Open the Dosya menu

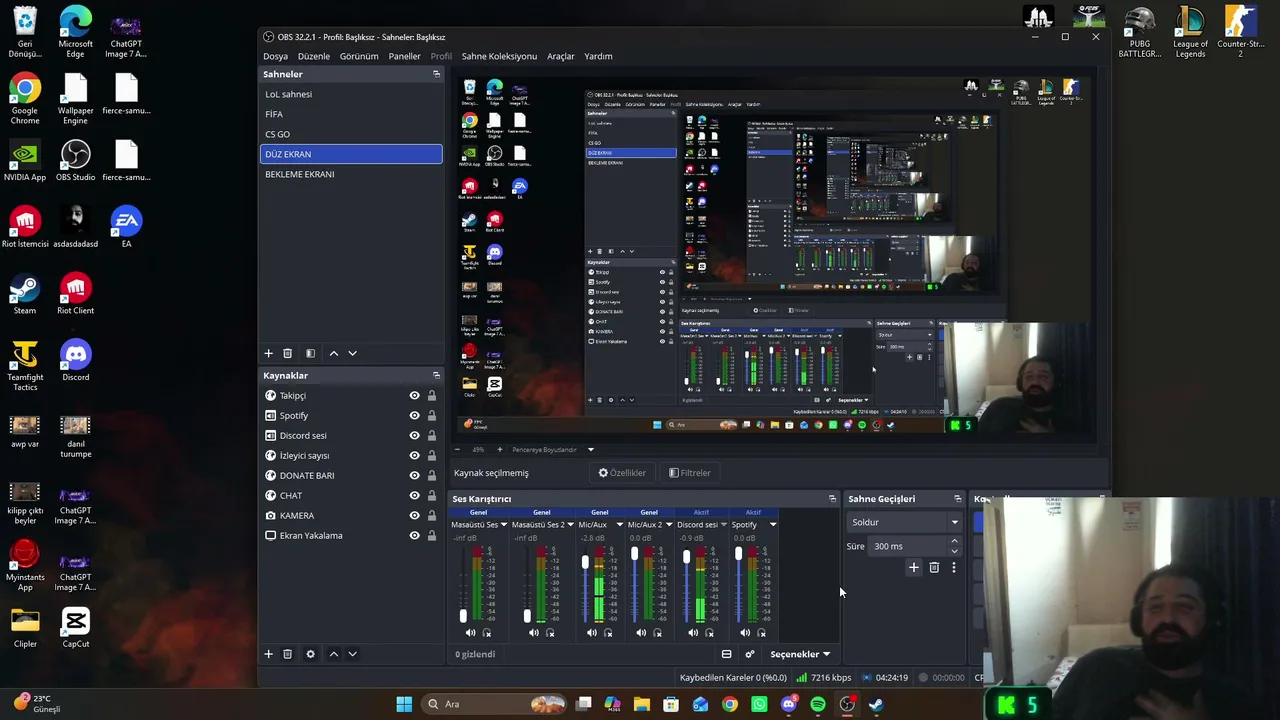[275, 56]
